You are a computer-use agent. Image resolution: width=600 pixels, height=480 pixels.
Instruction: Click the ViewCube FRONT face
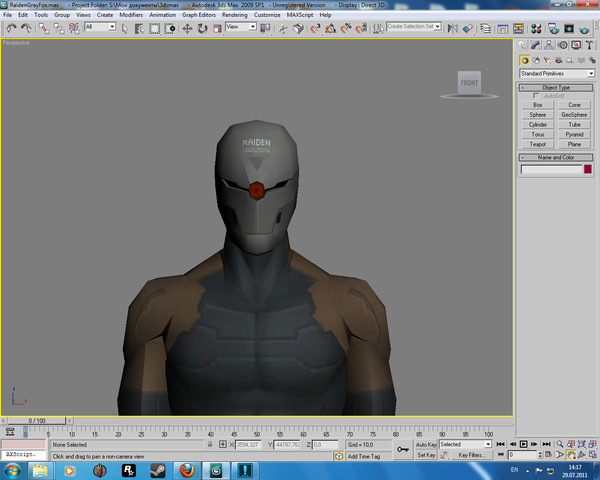click(x=469, y=82)
